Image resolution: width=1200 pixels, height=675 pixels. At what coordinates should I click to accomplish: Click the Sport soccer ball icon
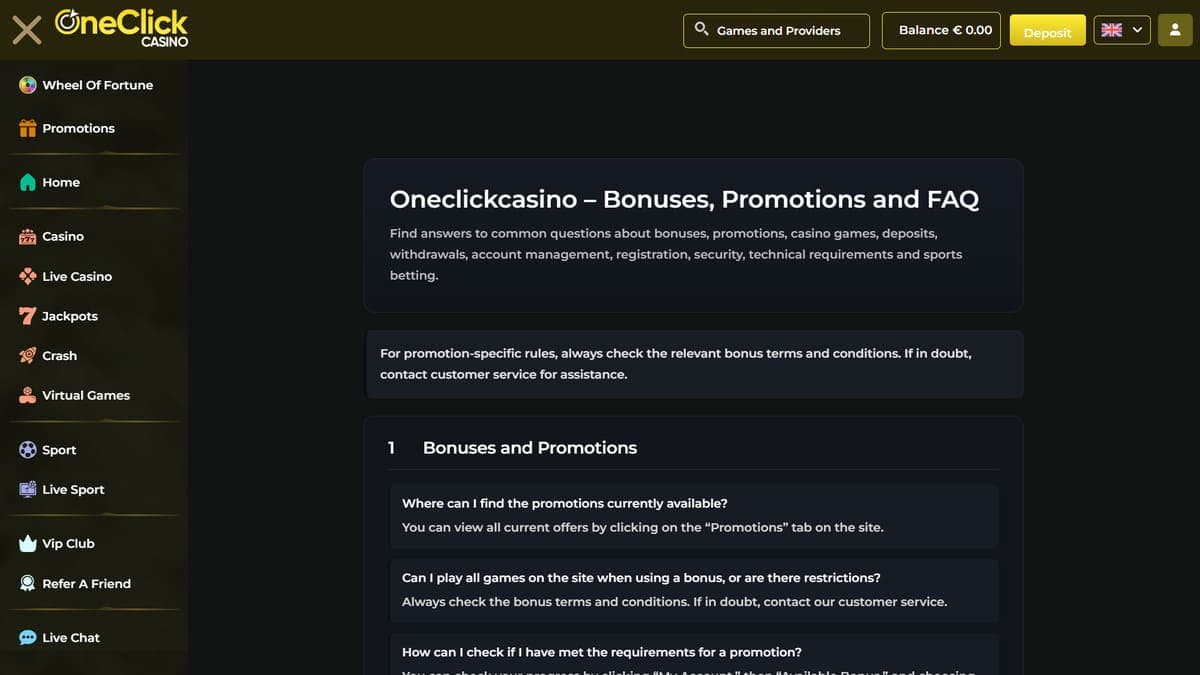tap(28, 450)
